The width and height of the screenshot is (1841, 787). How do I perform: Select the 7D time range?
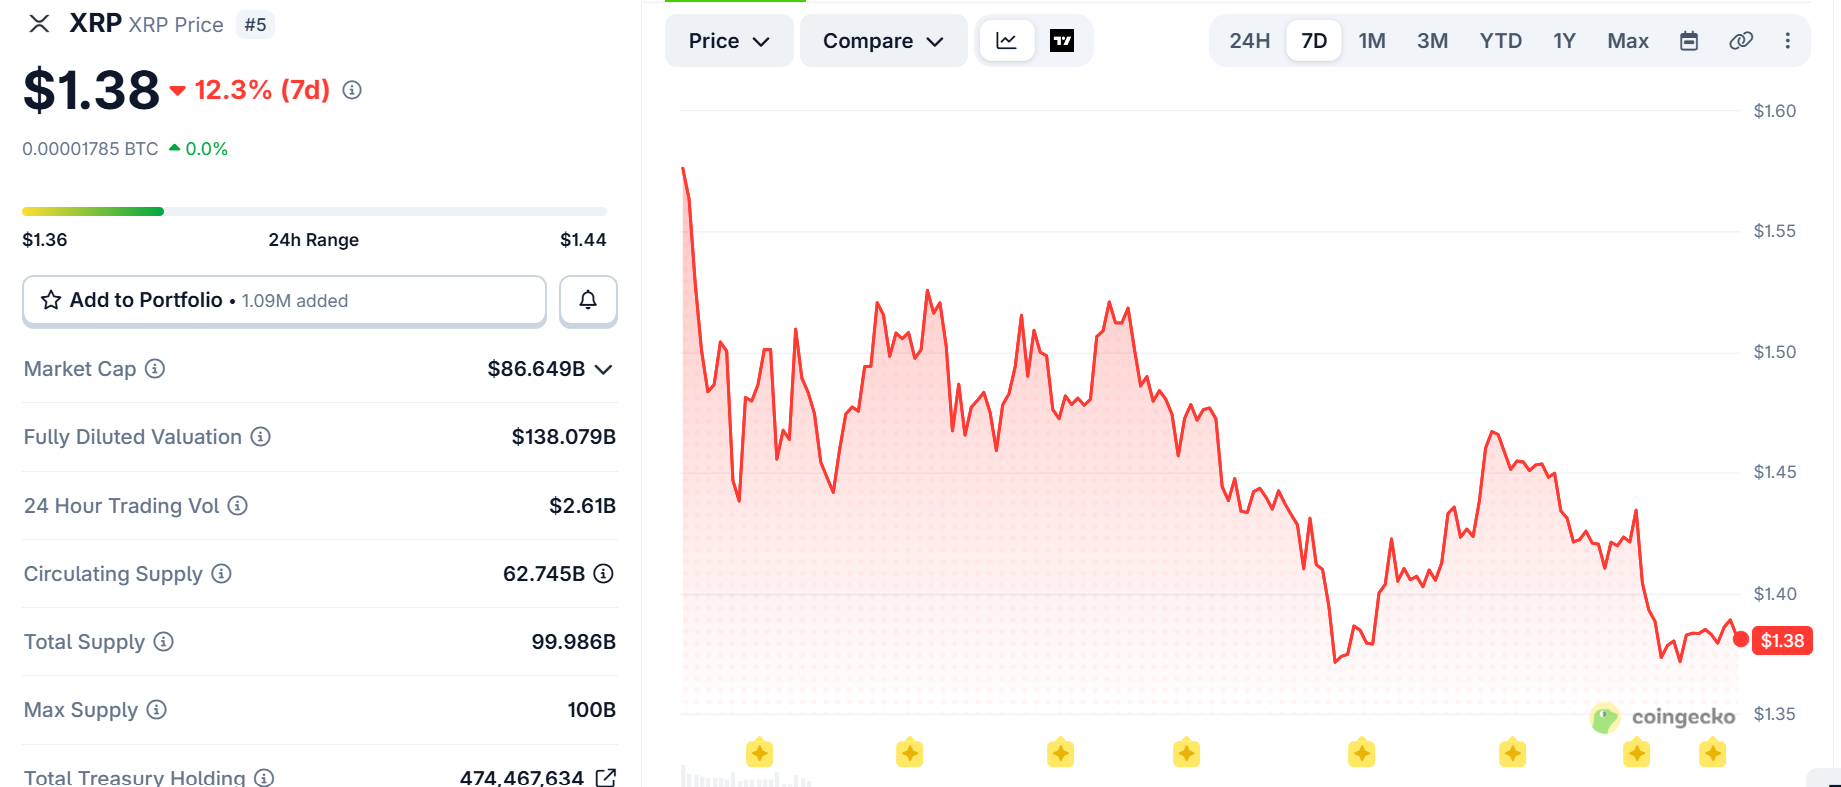pos(1314,41)
